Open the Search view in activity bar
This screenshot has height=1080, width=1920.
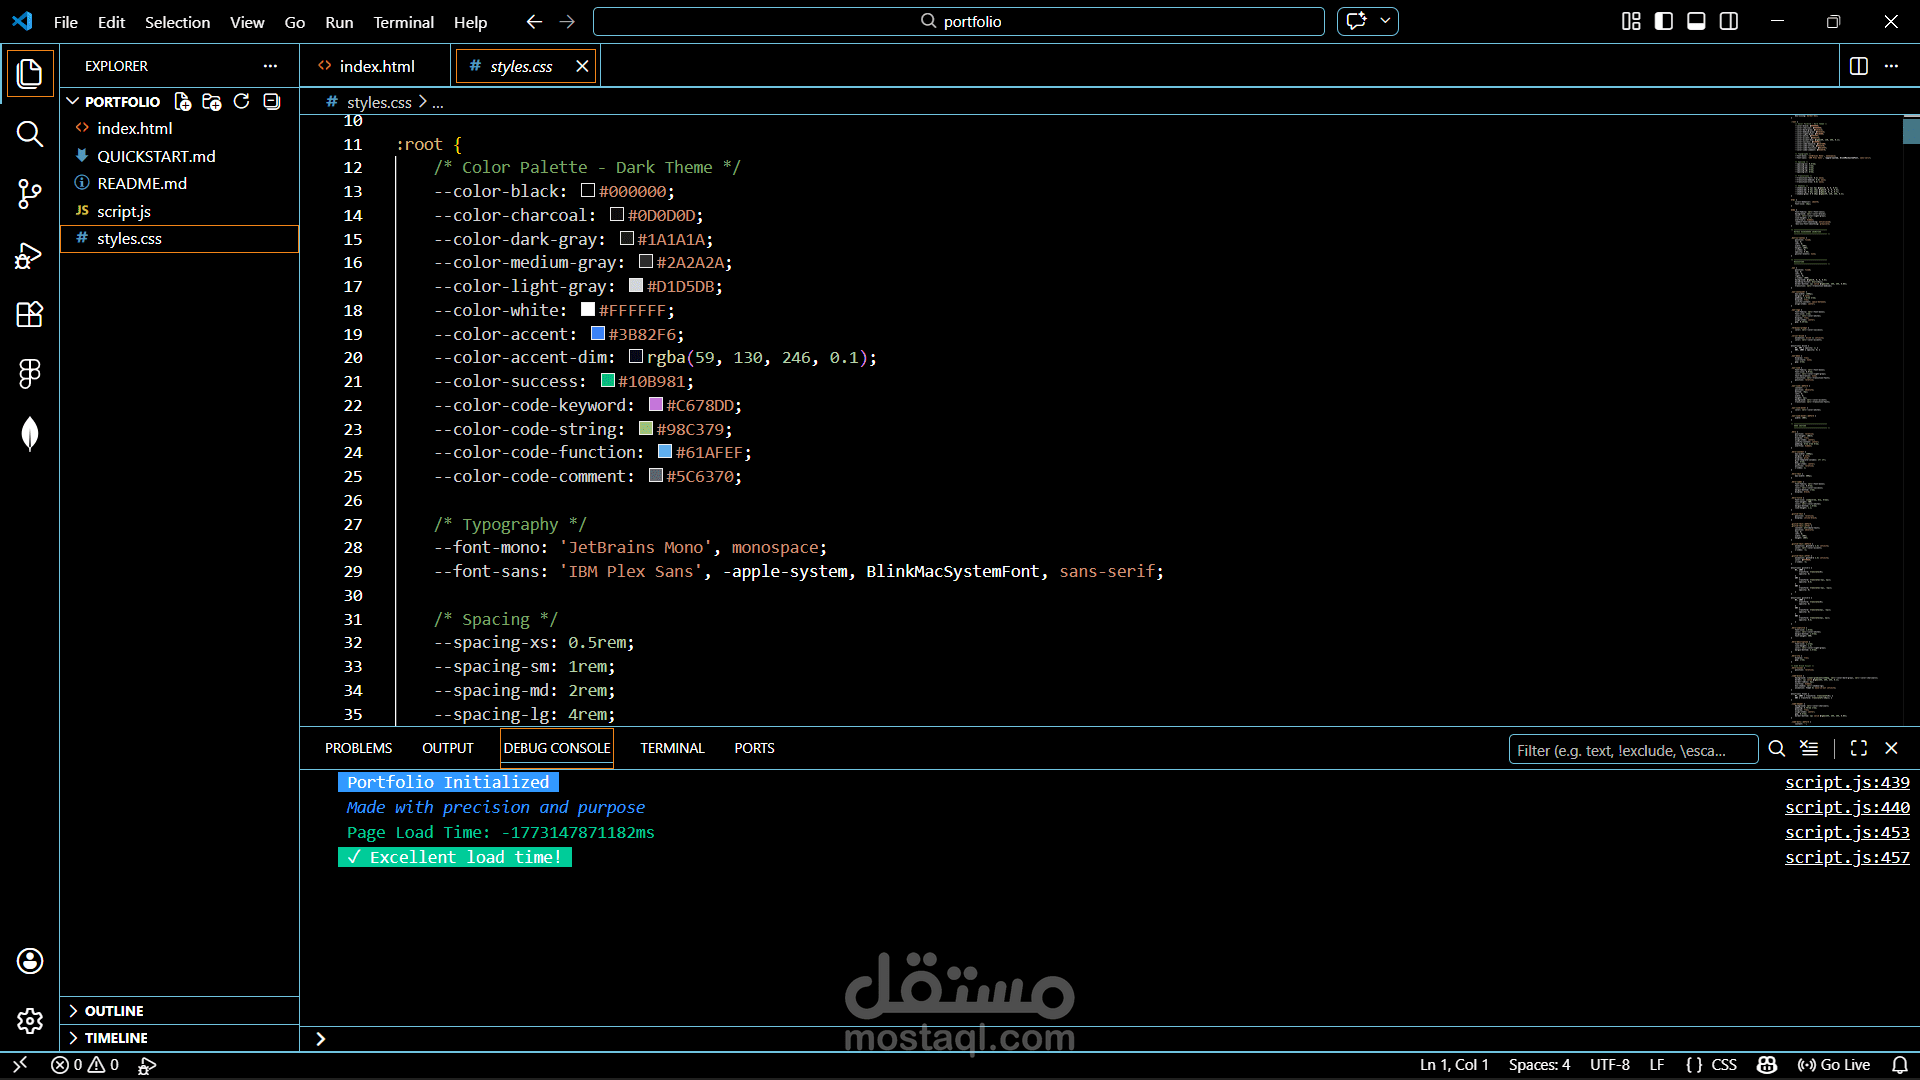pyautogui.click(x=29, y=134)
